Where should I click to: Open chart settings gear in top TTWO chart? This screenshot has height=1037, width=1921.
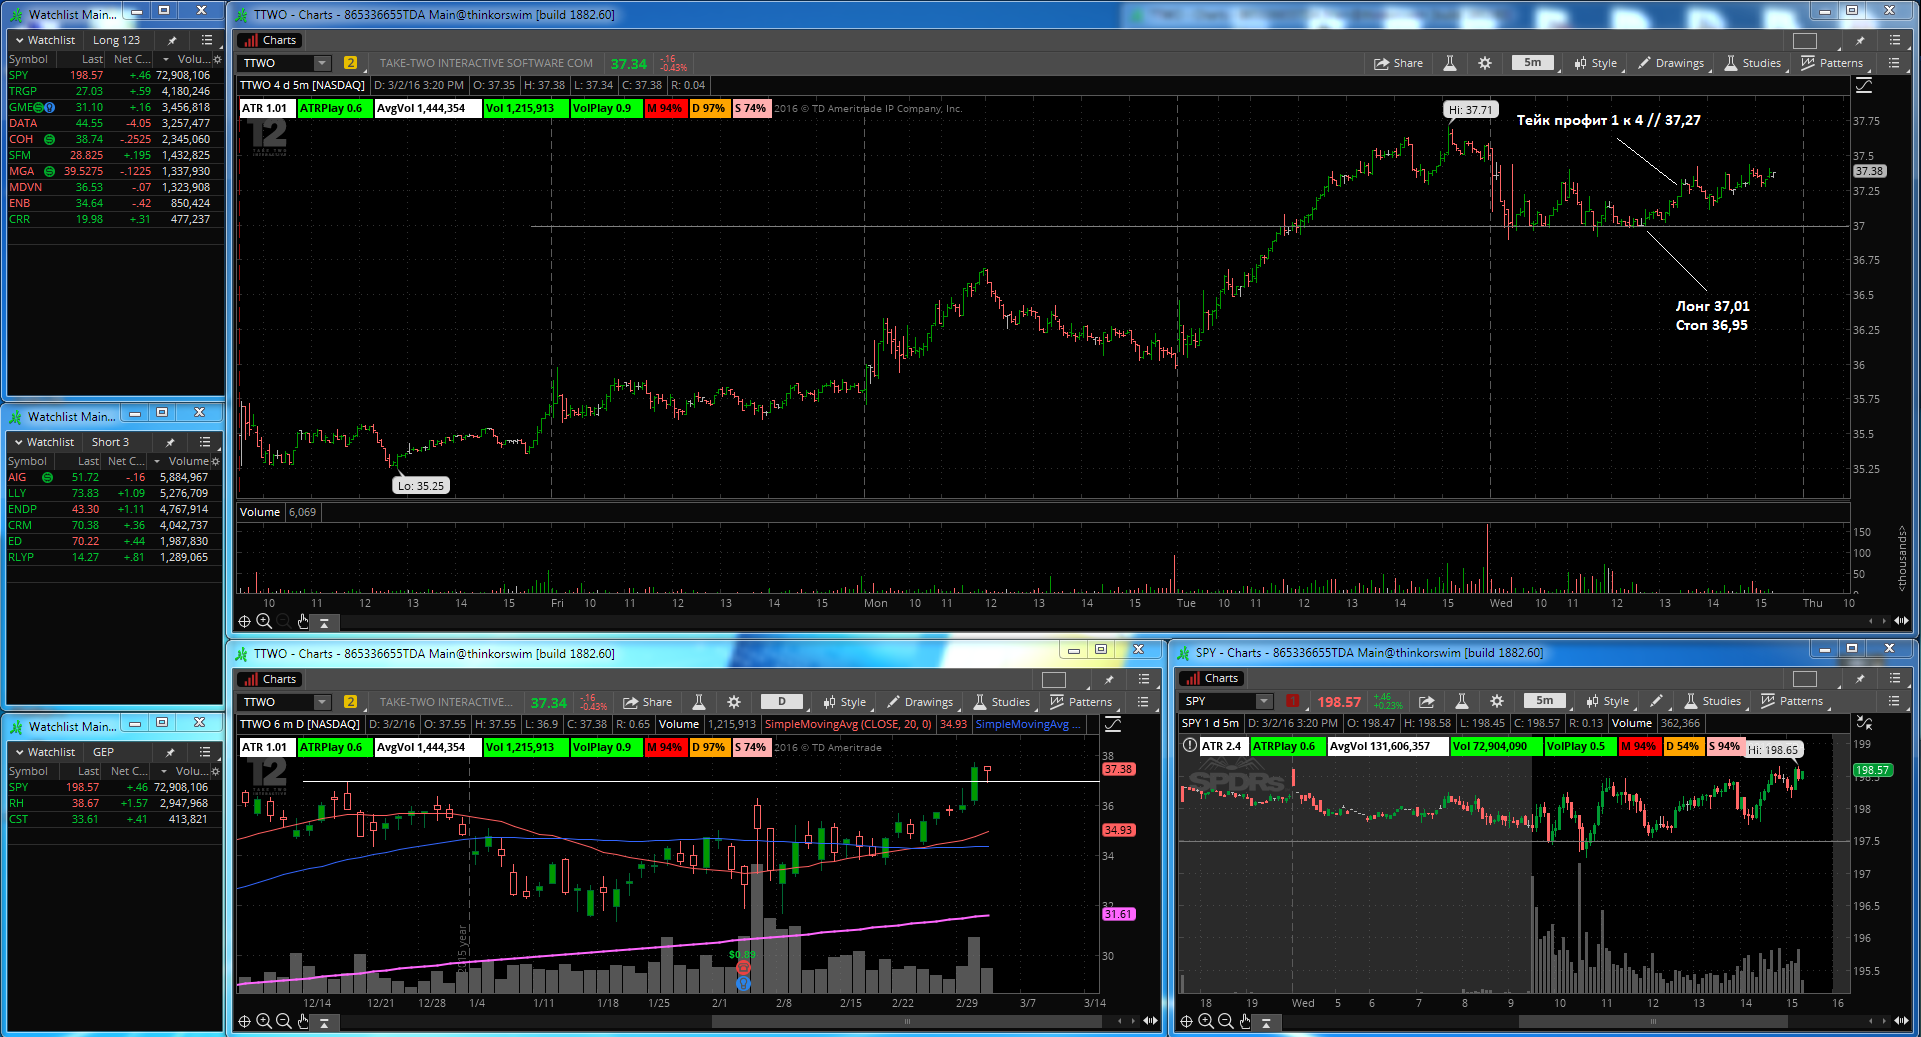pyautogui.click(x=1485, y=63)
